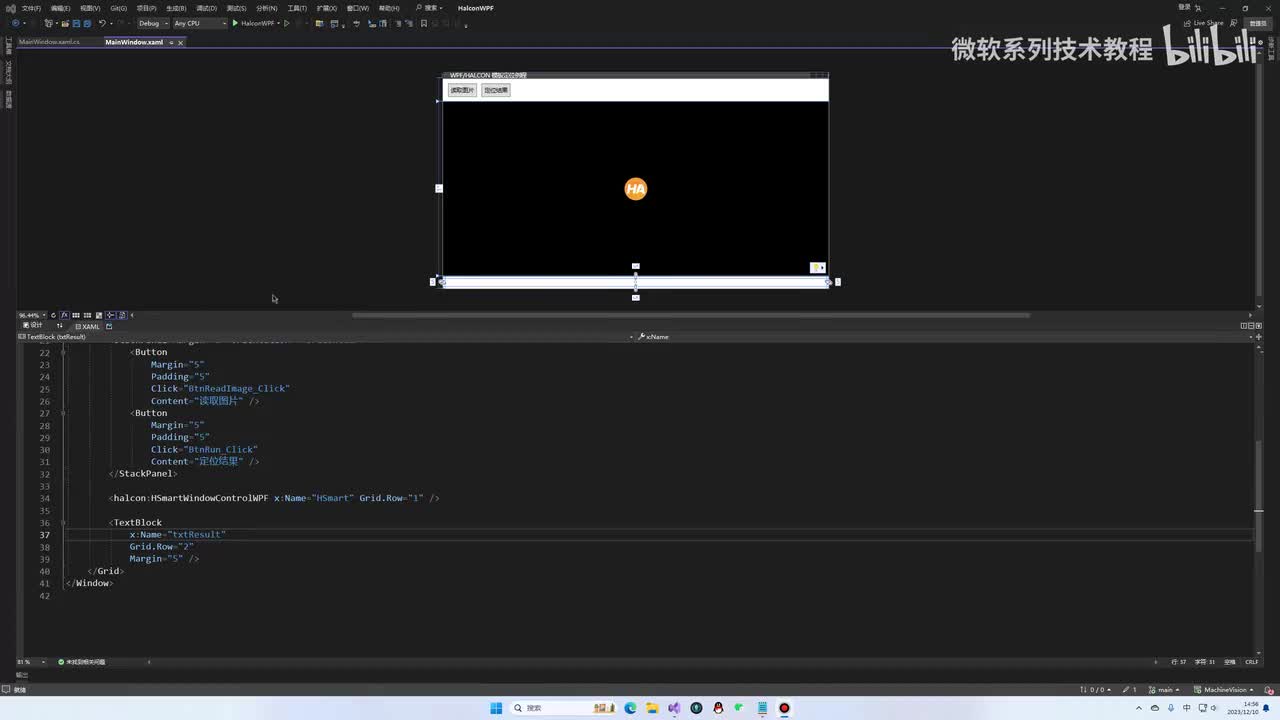Open the 文件(F) menu
Image resolution: width=1280 pixels, height=720 pixels.
[x=31, y=8]
